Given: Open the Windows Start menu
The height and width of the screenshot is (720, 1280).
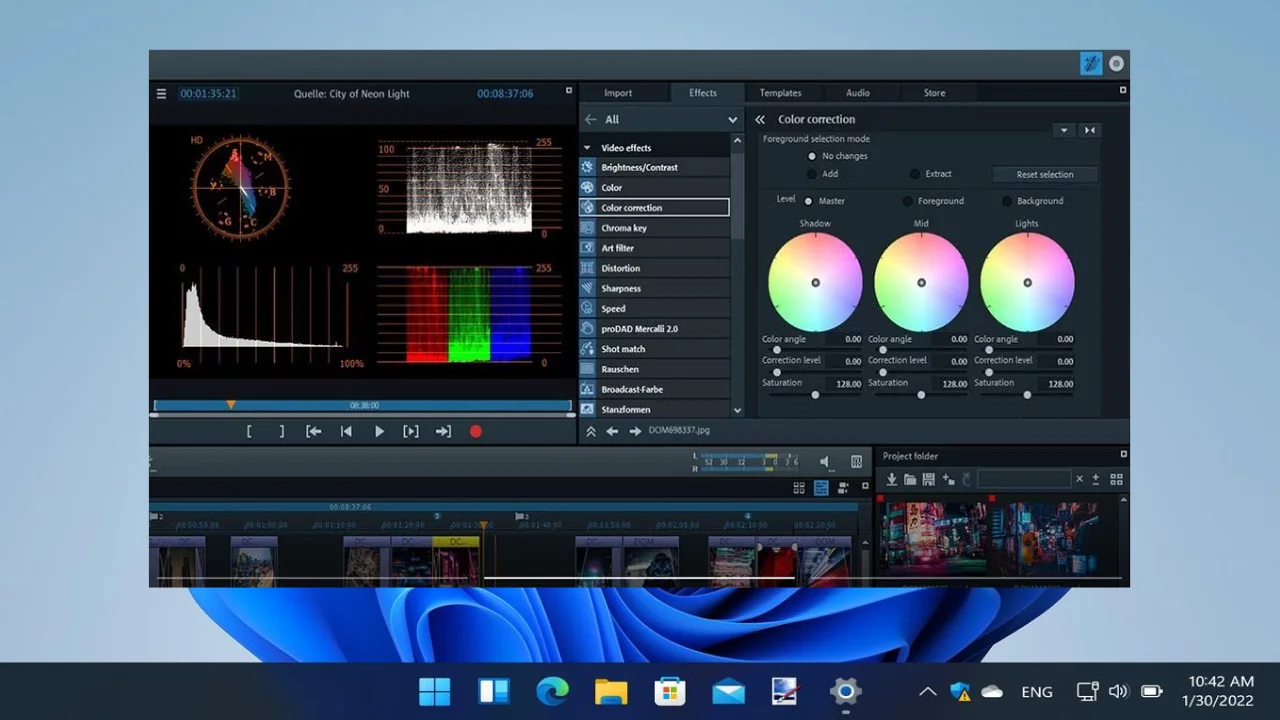Looking at the screenshot, I should pyautogui.click(x=434, y=691).
